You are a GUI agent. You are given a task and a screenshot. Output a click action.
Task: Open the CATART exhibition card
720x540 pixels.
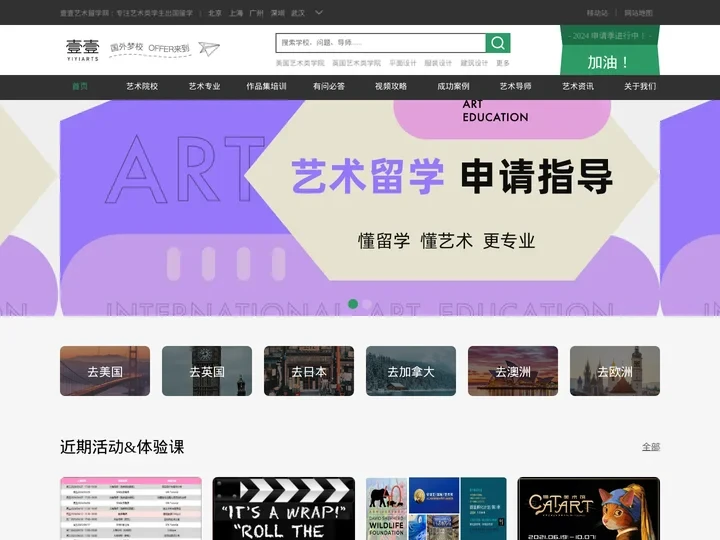coord(589,508)
